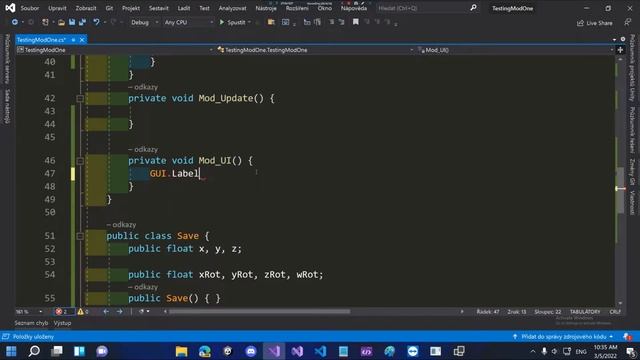Open File Explorer from the taskbar
The image size is (640, 360).
(x=181, y=351)
